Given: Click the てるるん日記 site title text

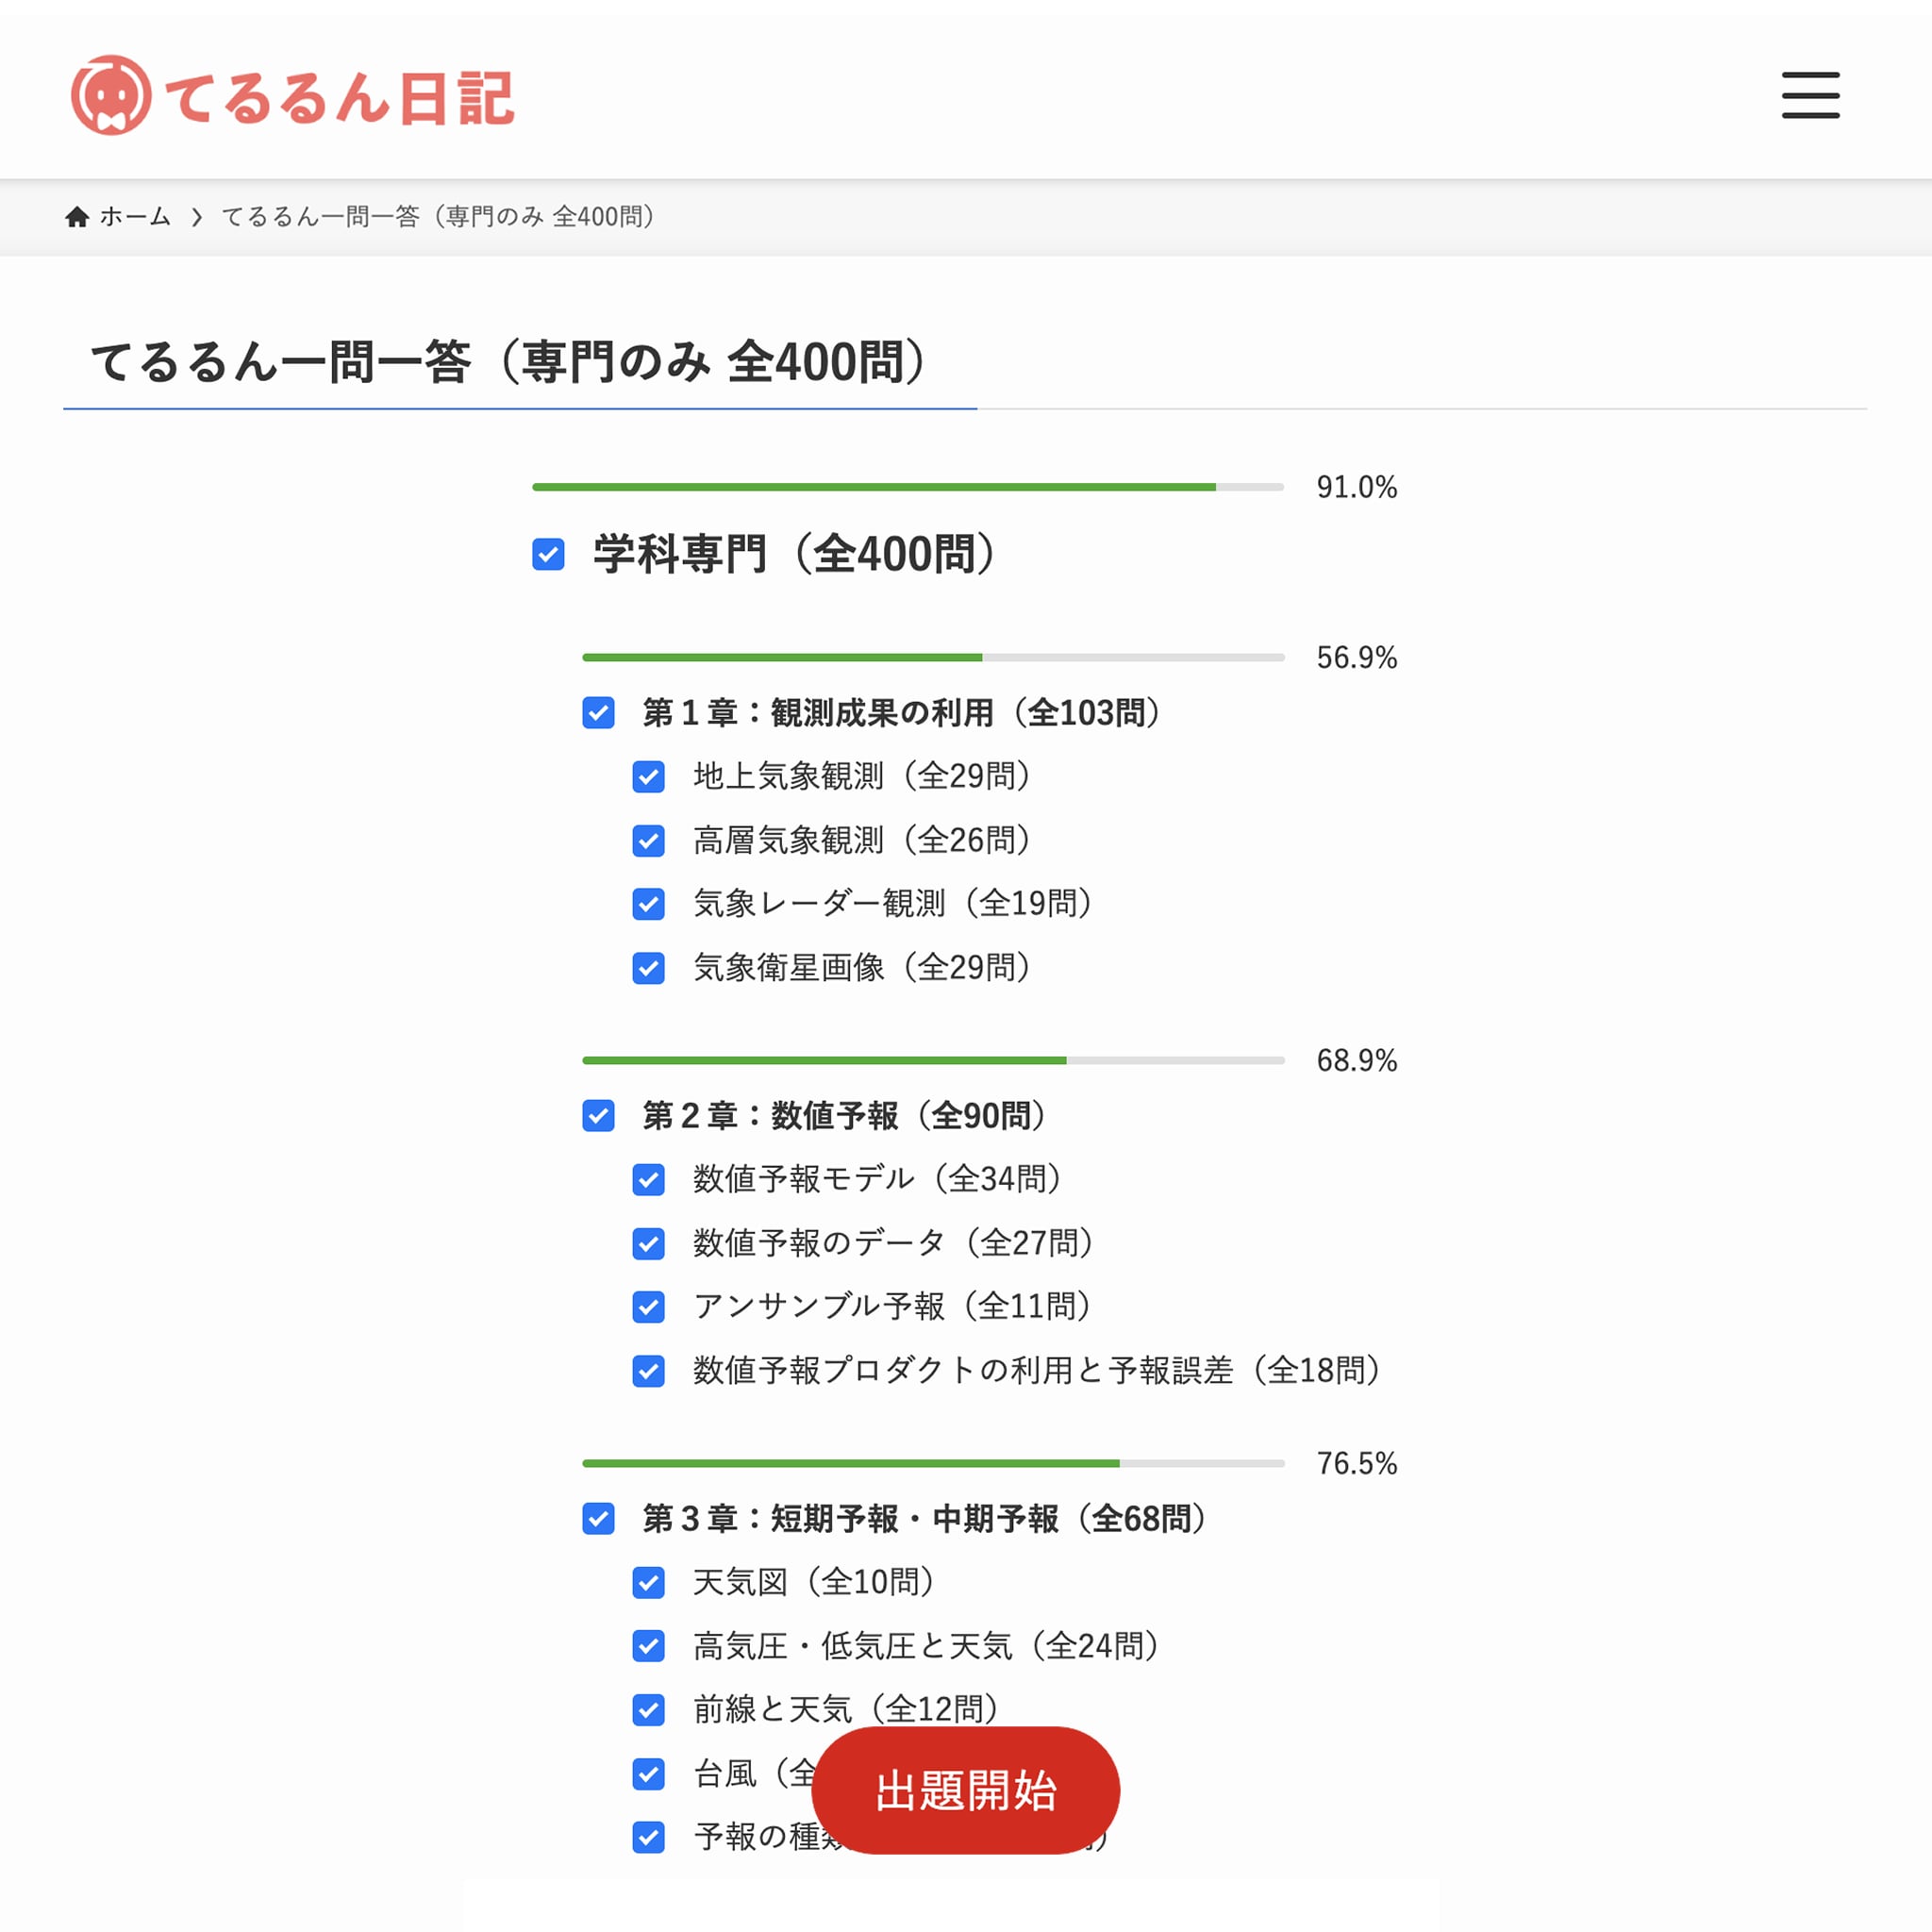Looking at the screenshot, I should click(339, 98).
